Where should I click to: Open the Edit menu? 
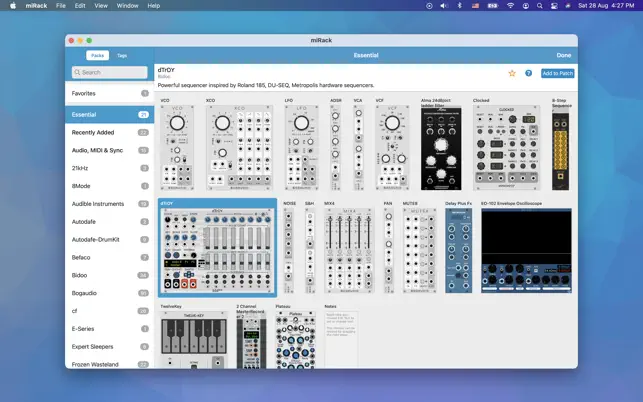click(80, 6)
